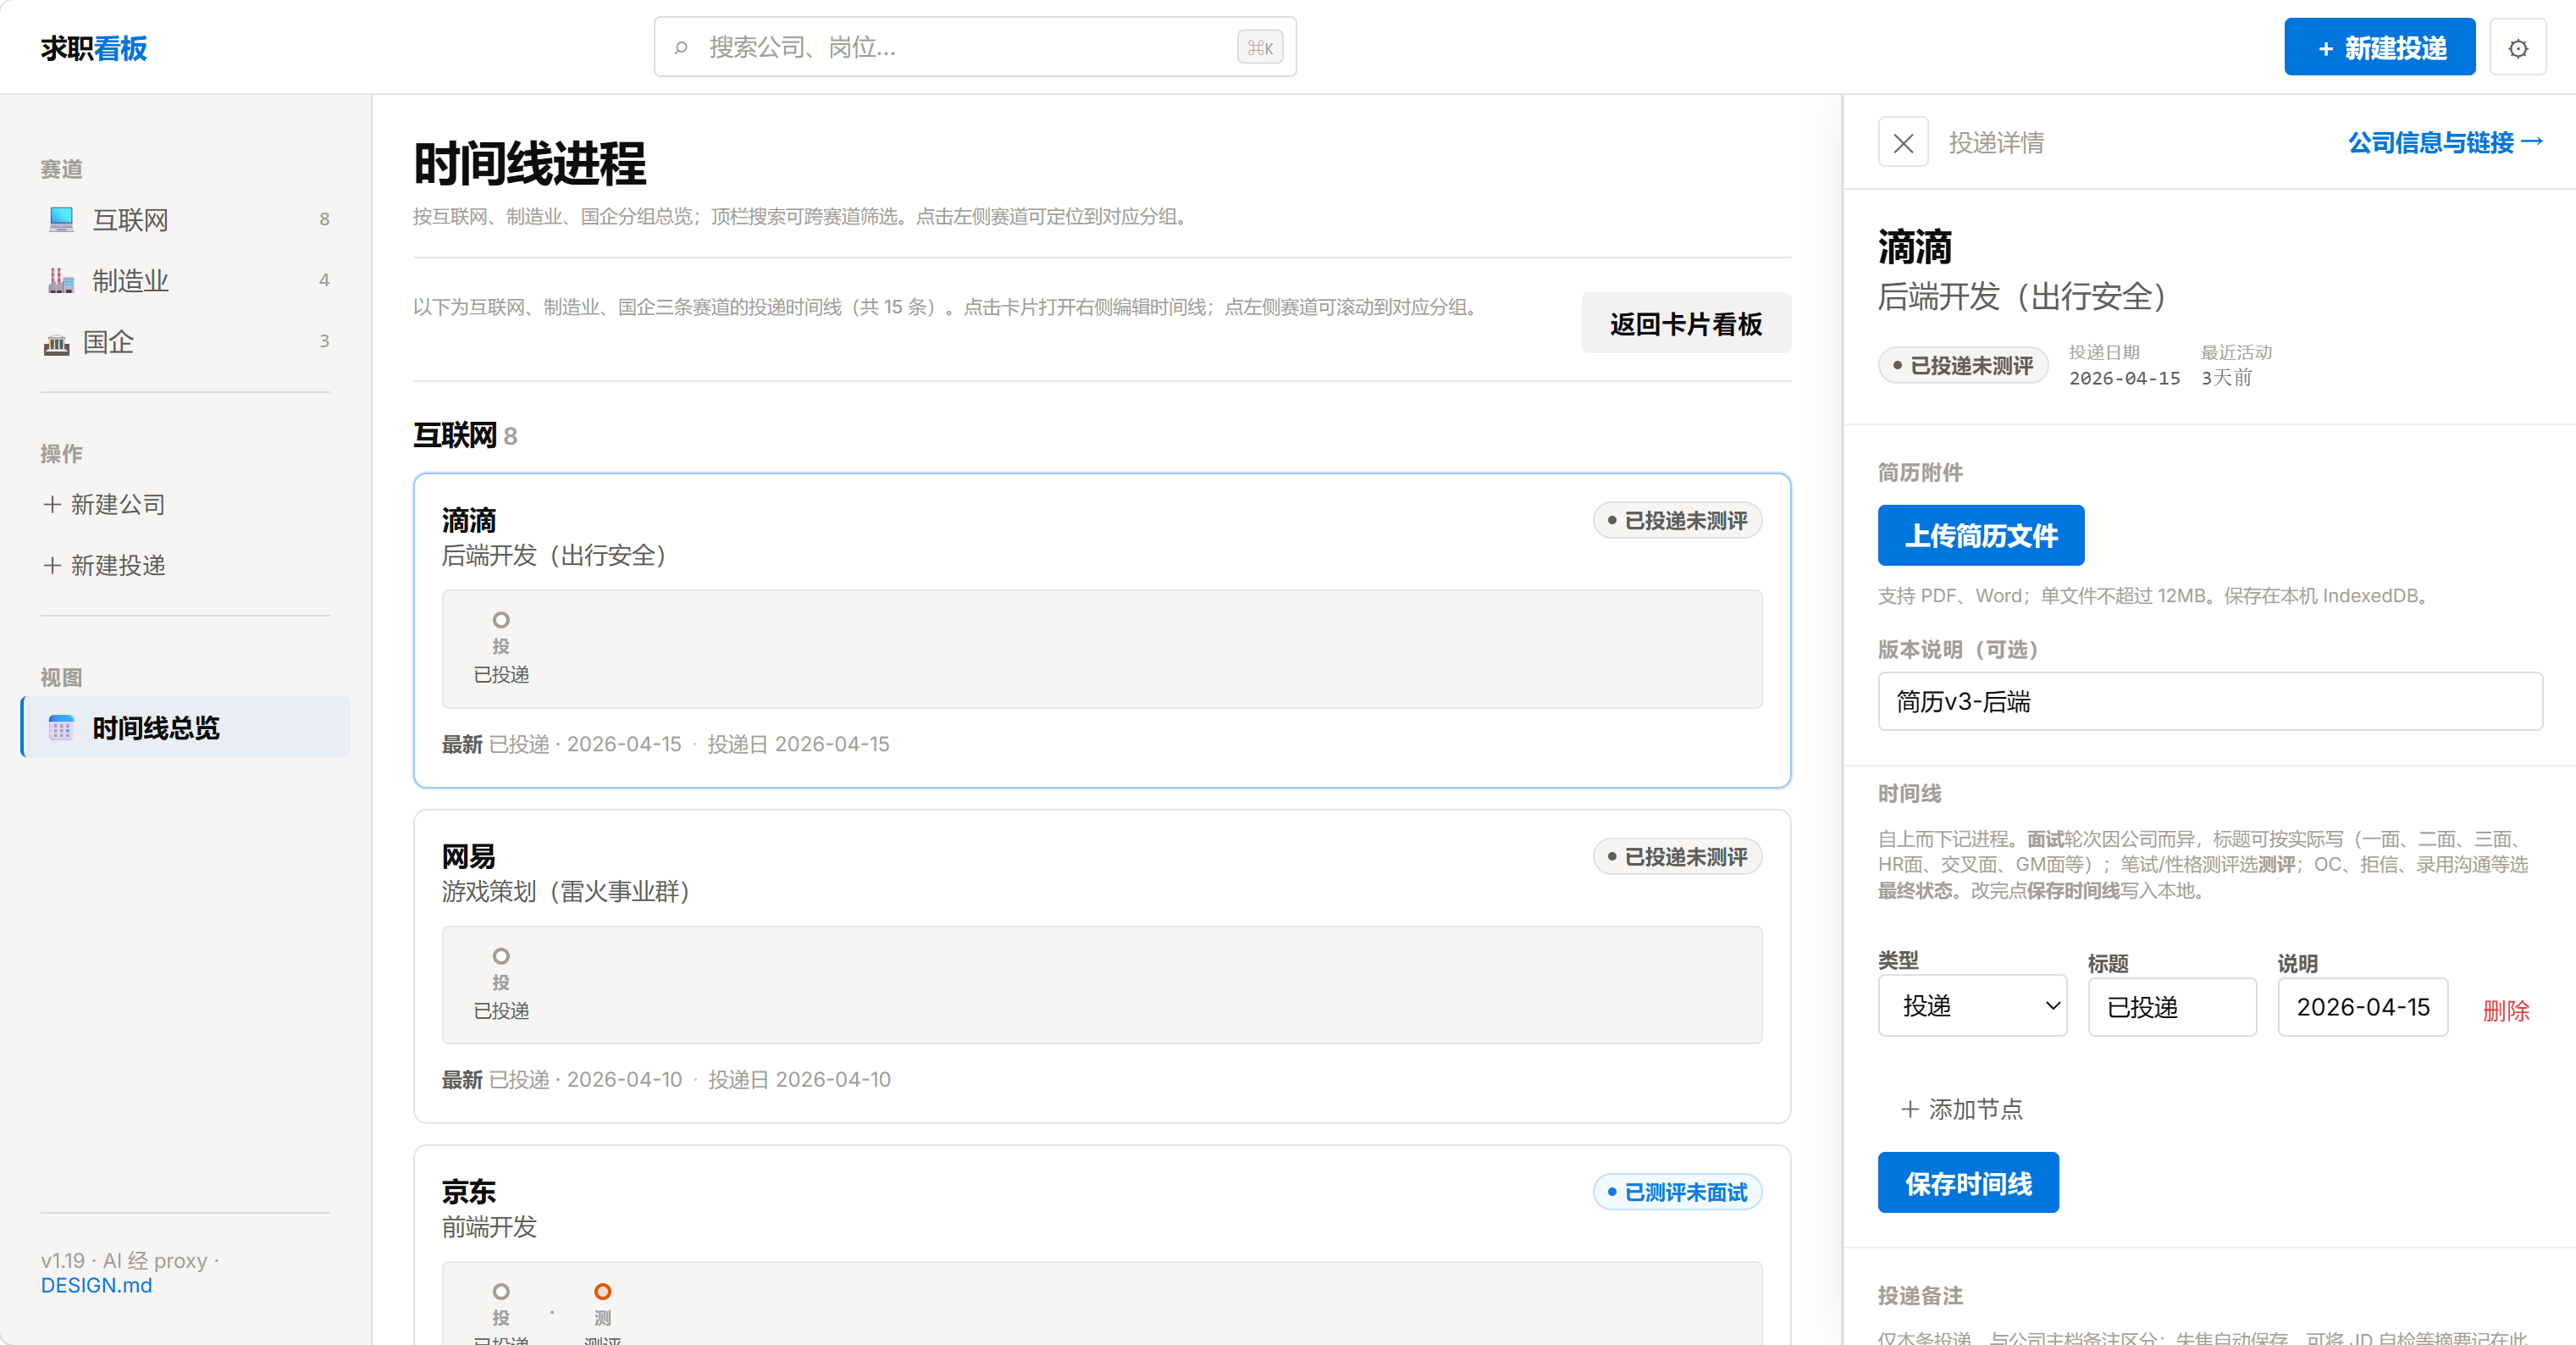The width and height of the screenshot is (2576, 1345).
Task: Click 投递日期 2026-04-15 value in detail panel
Action: [2124, 378]
